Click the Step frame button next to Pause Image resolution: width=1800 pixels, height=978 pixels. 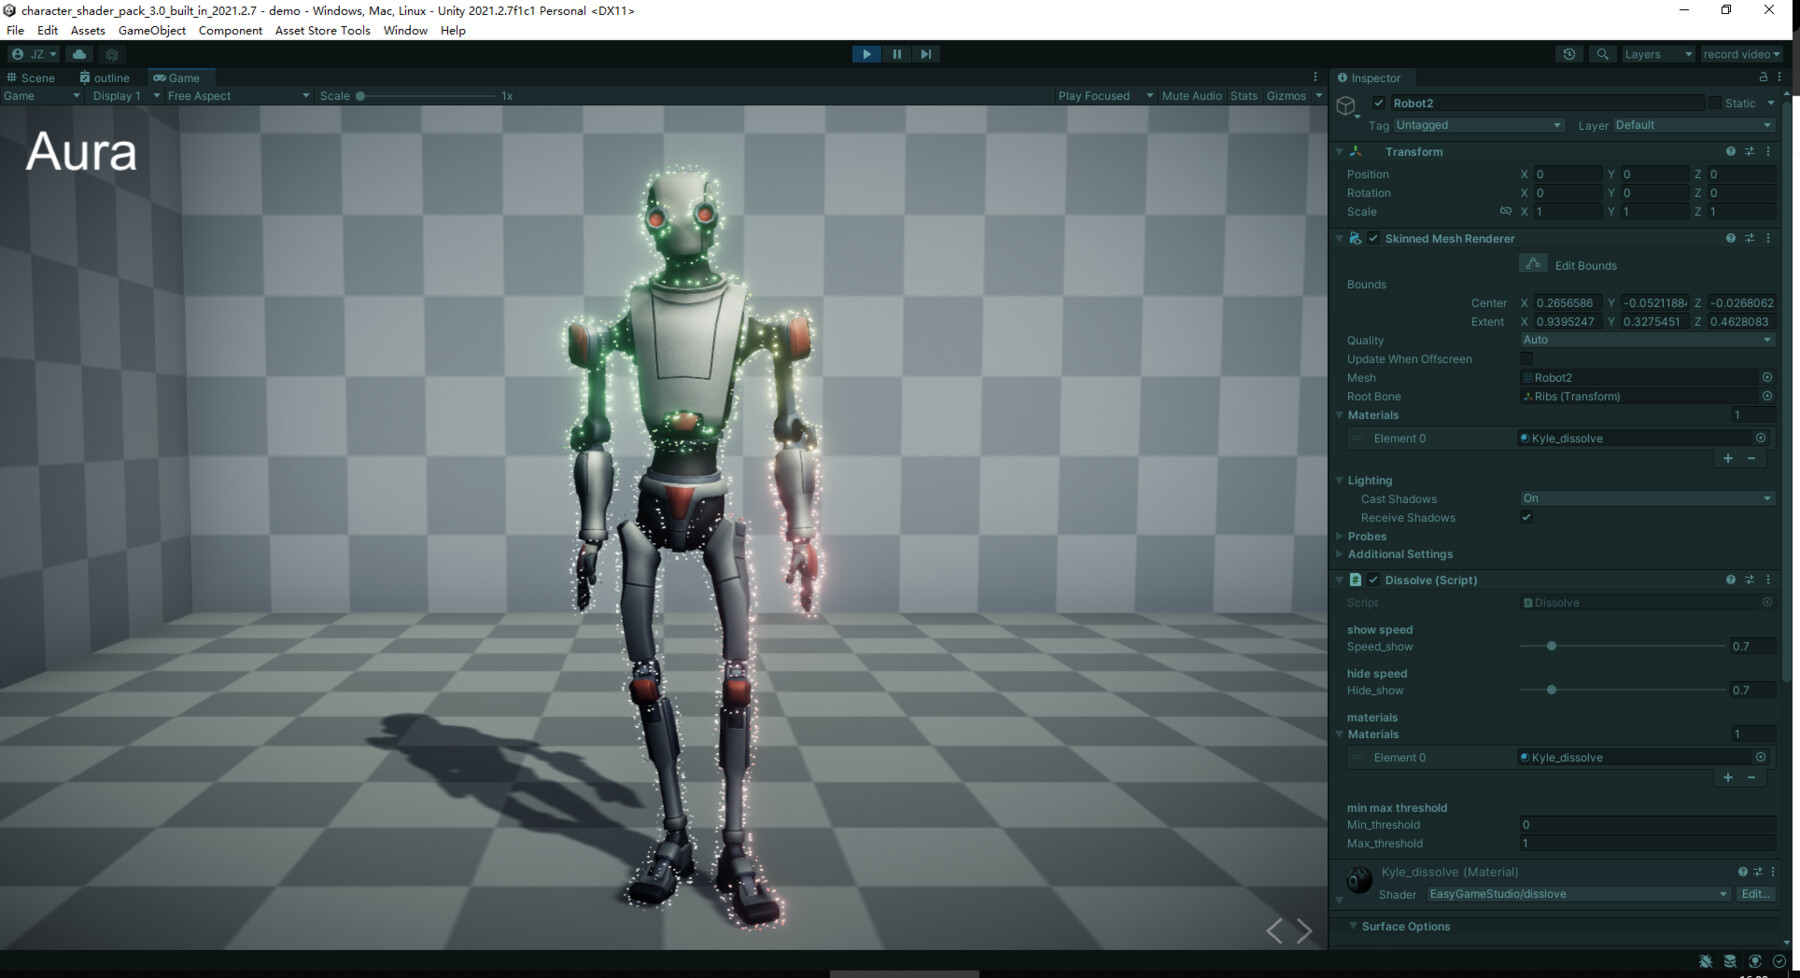coord(925,54)
